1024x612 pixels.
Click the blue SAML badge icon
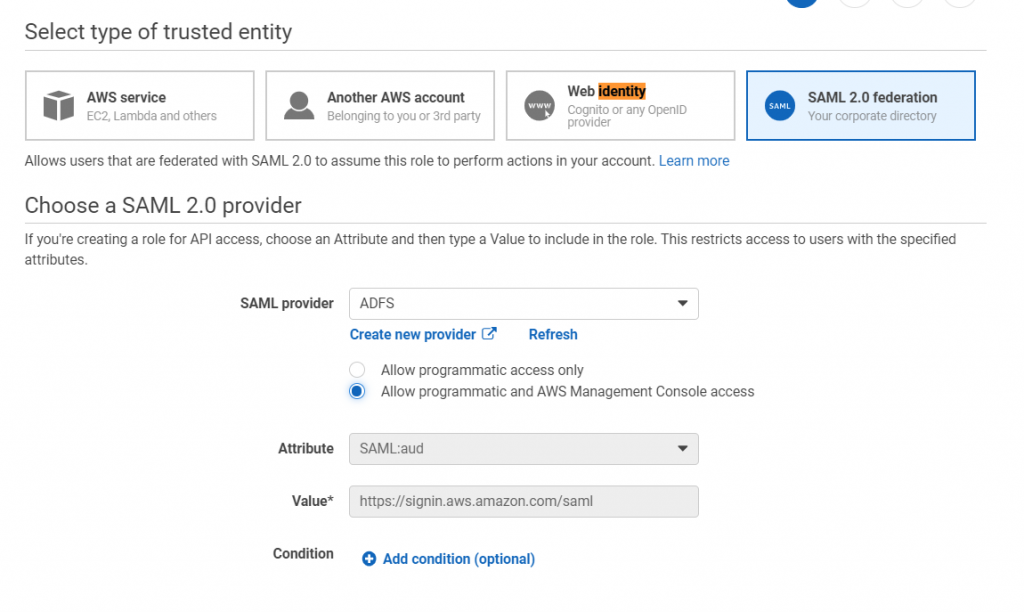pos(780,106)
